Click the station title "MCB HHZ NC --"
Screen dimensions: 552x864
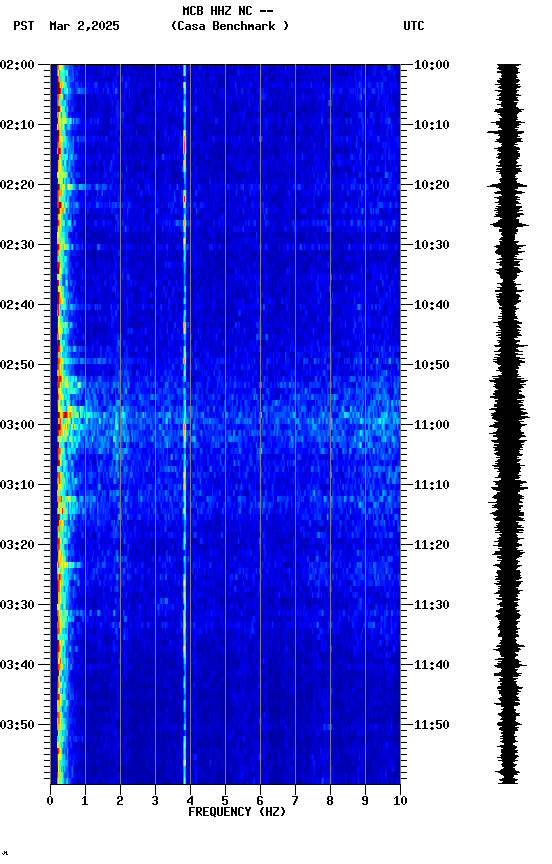coord(228,11)
